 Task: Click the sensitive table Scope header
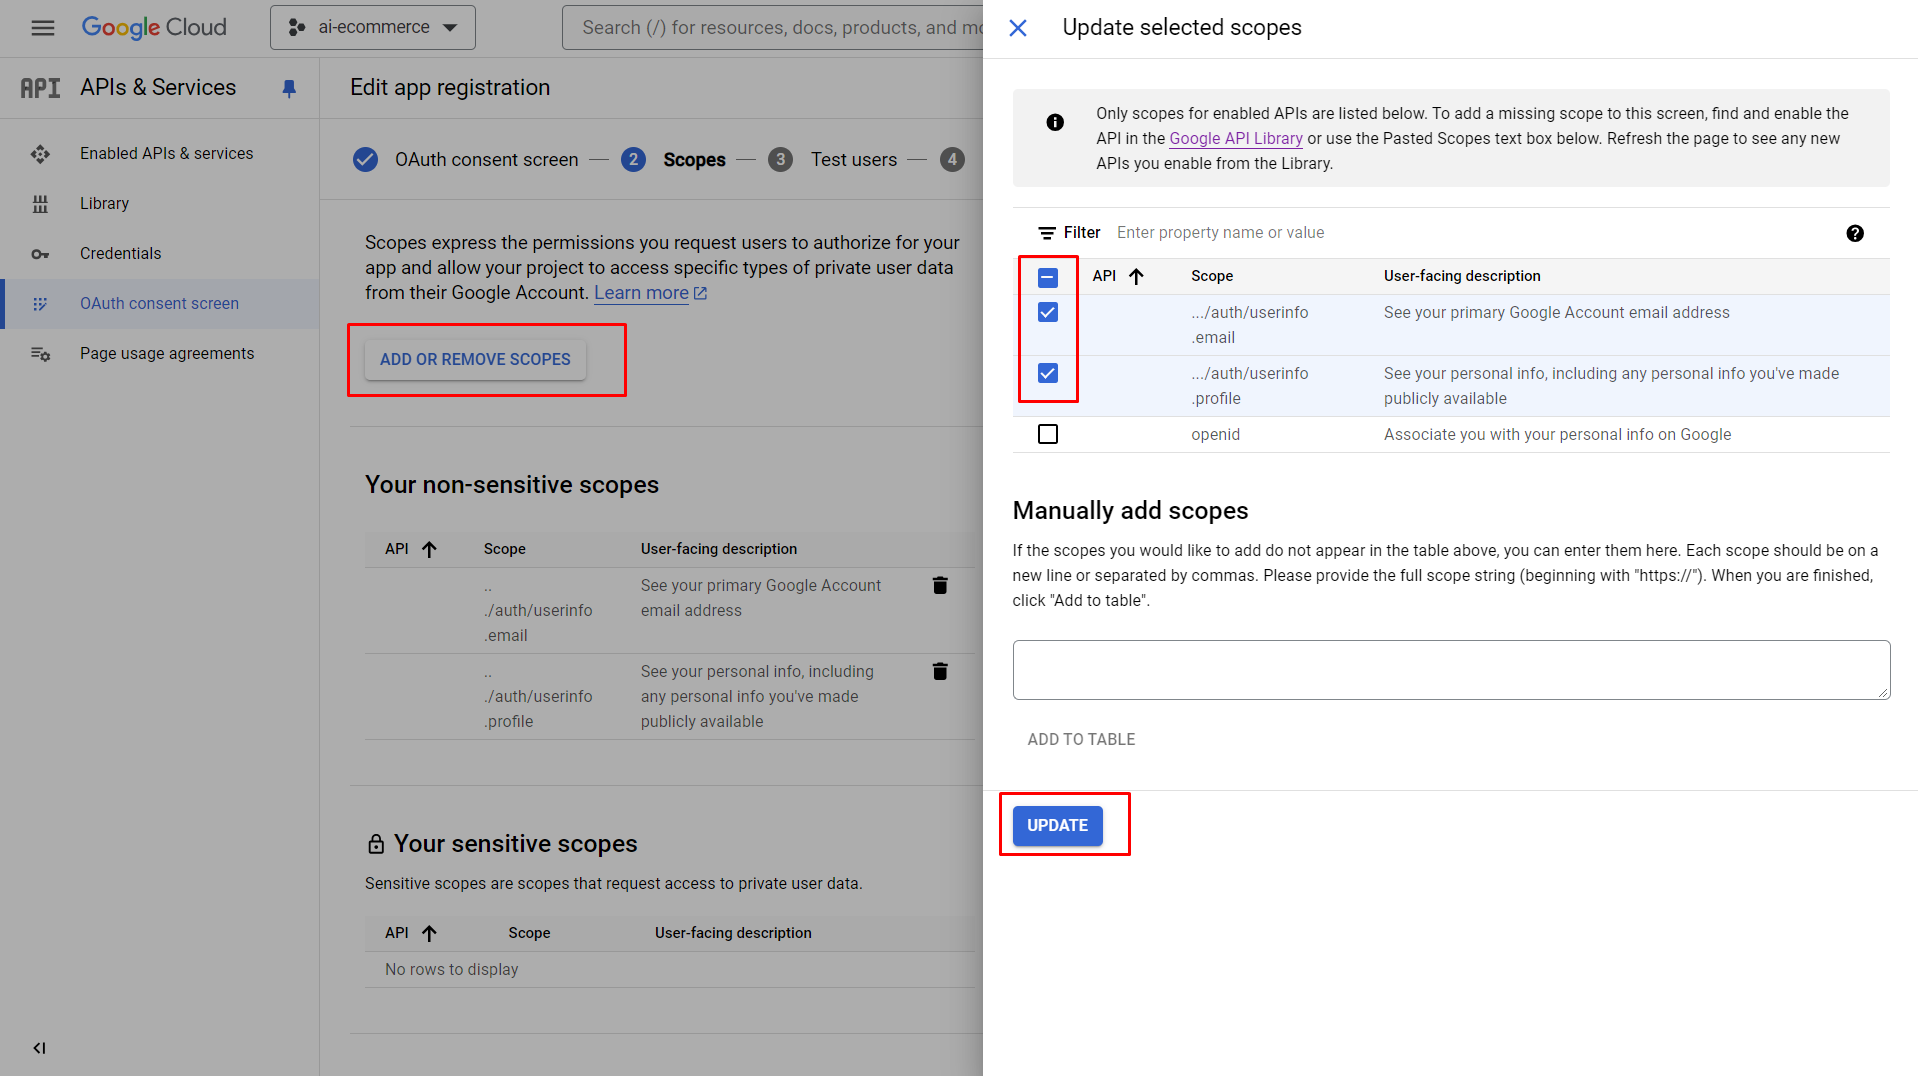point(529,933)
